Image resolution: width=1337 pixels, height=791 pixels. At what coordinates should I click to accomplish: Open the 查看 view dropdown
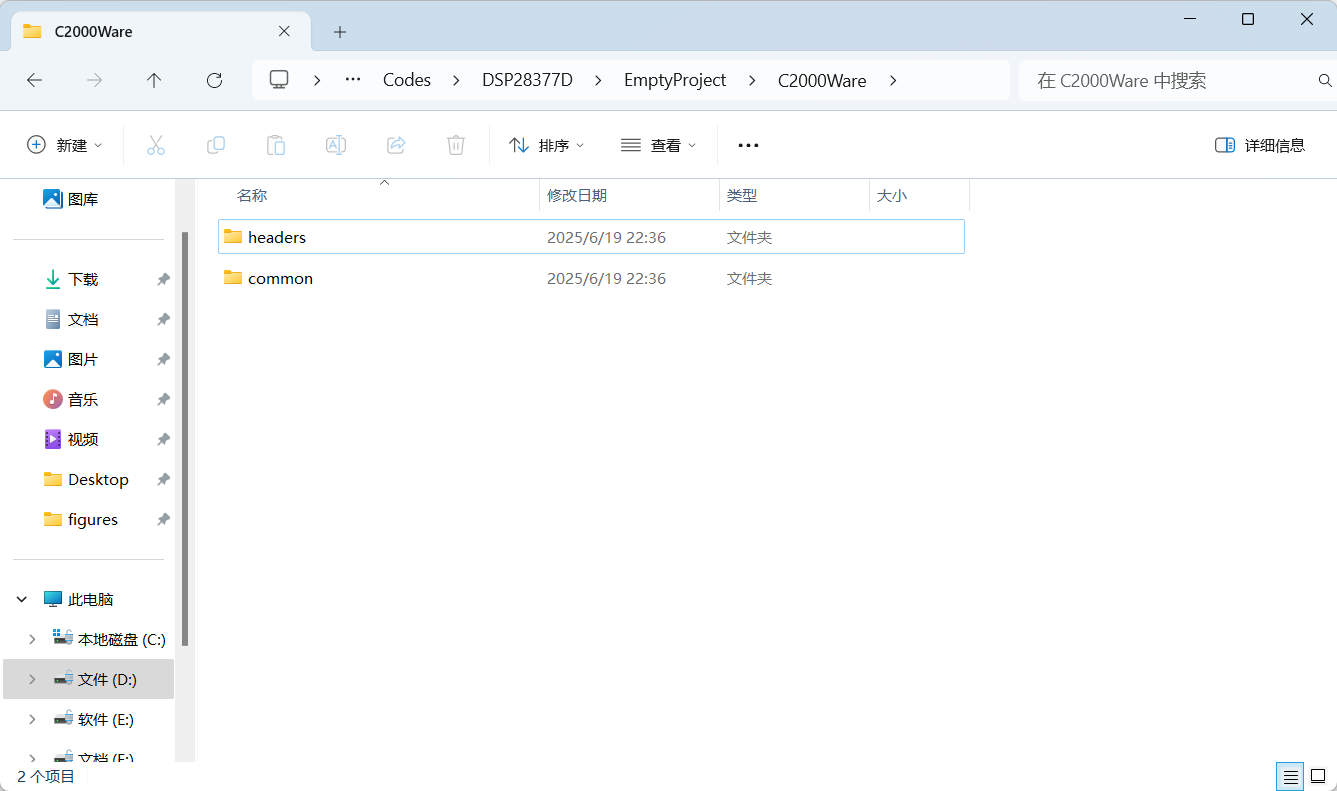click(x=658, y=144)
